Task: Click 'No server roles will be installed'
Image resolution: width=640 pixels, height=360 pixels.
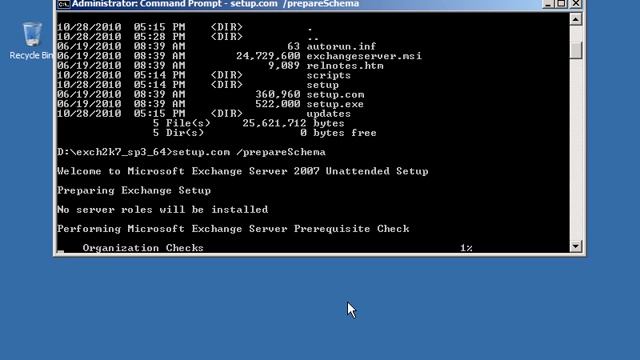Action: pos(163,210)
